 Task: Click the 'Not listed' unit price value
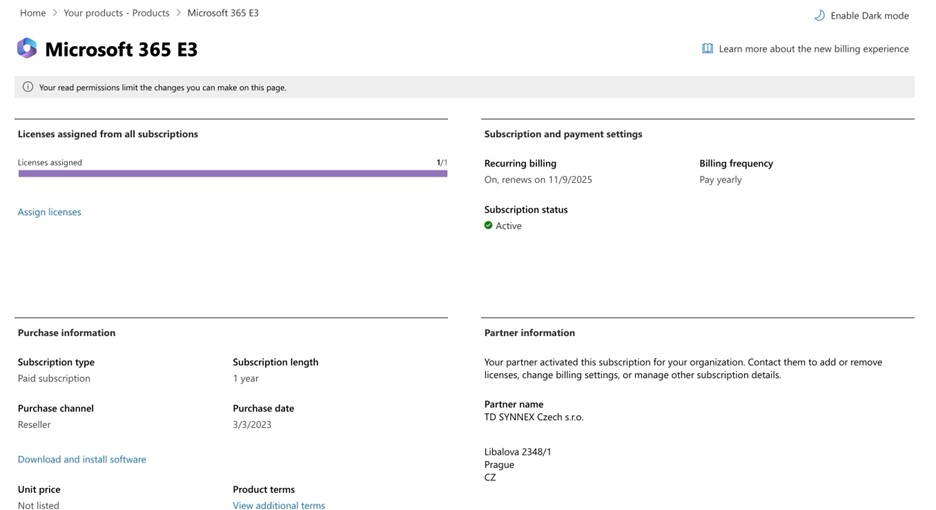[x=38, y=505]
